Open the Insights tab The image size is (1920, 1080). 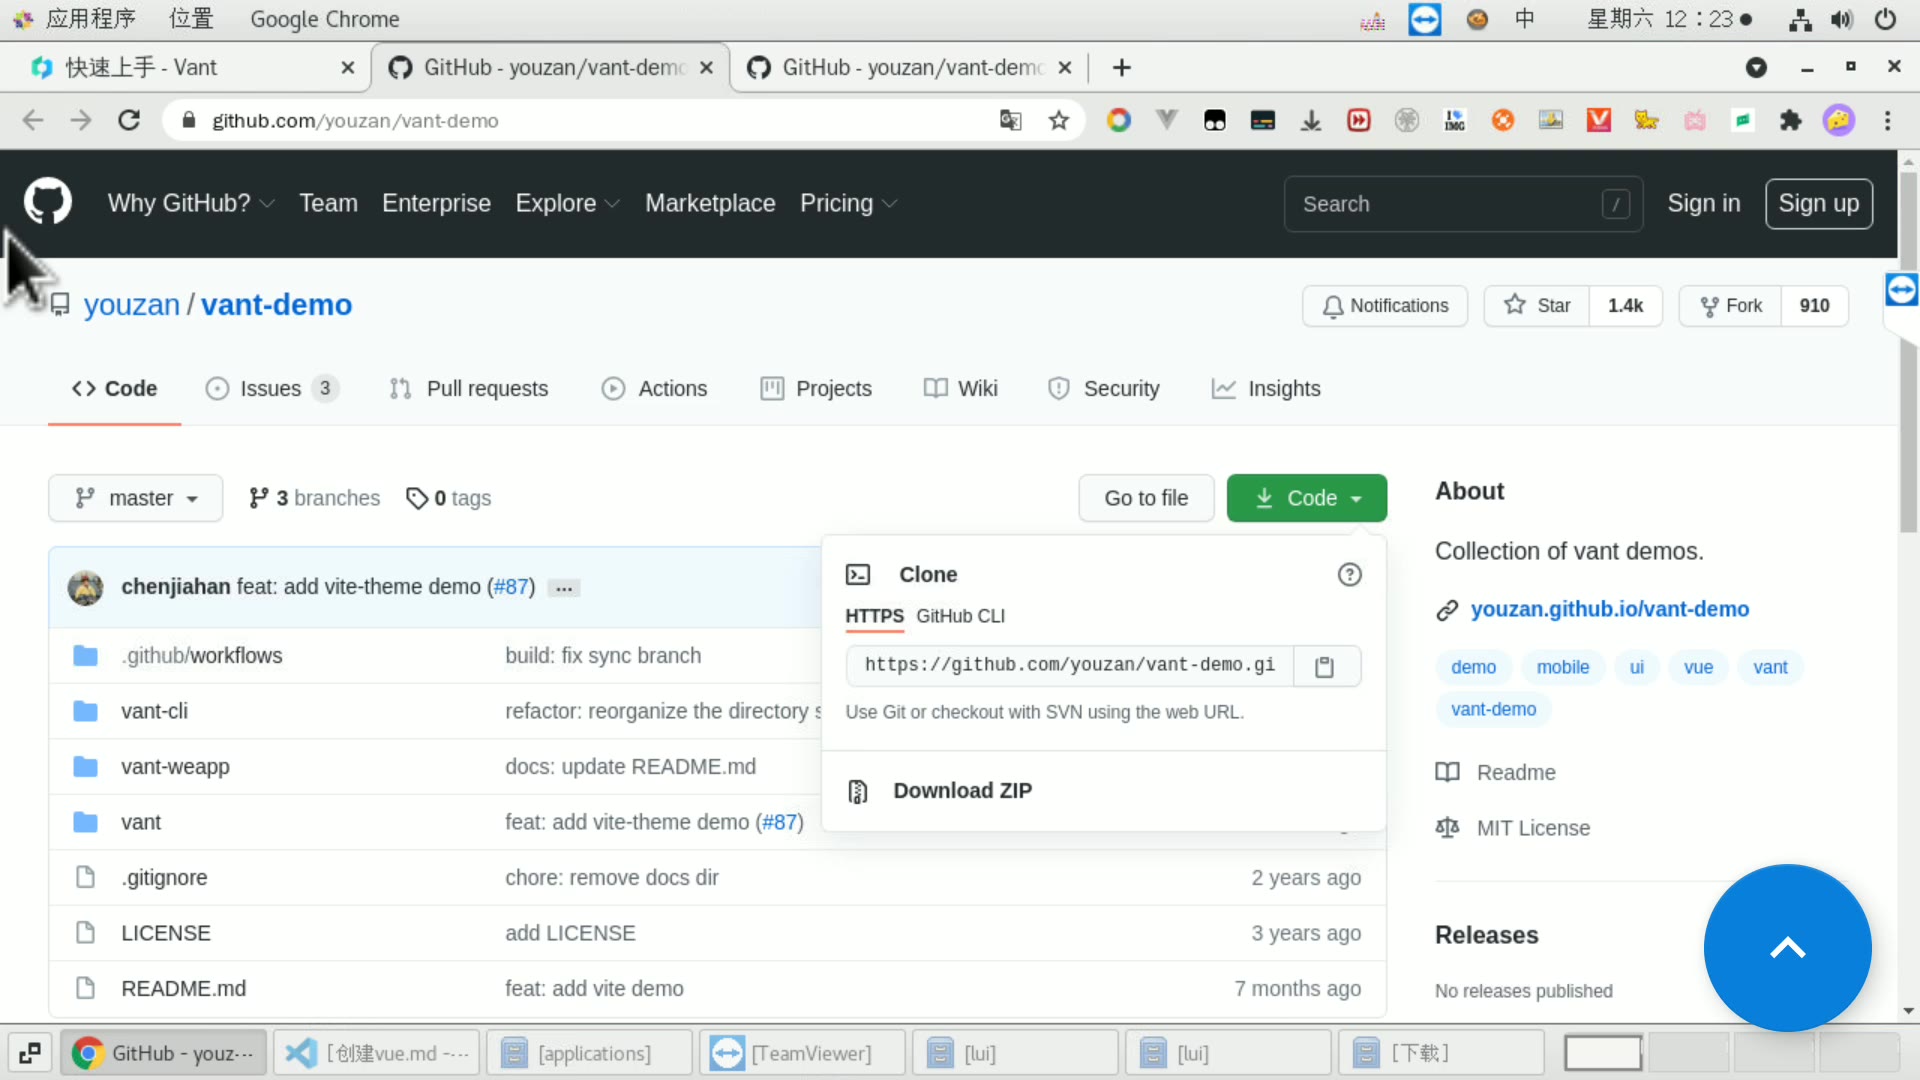[x=1266, y=389]
